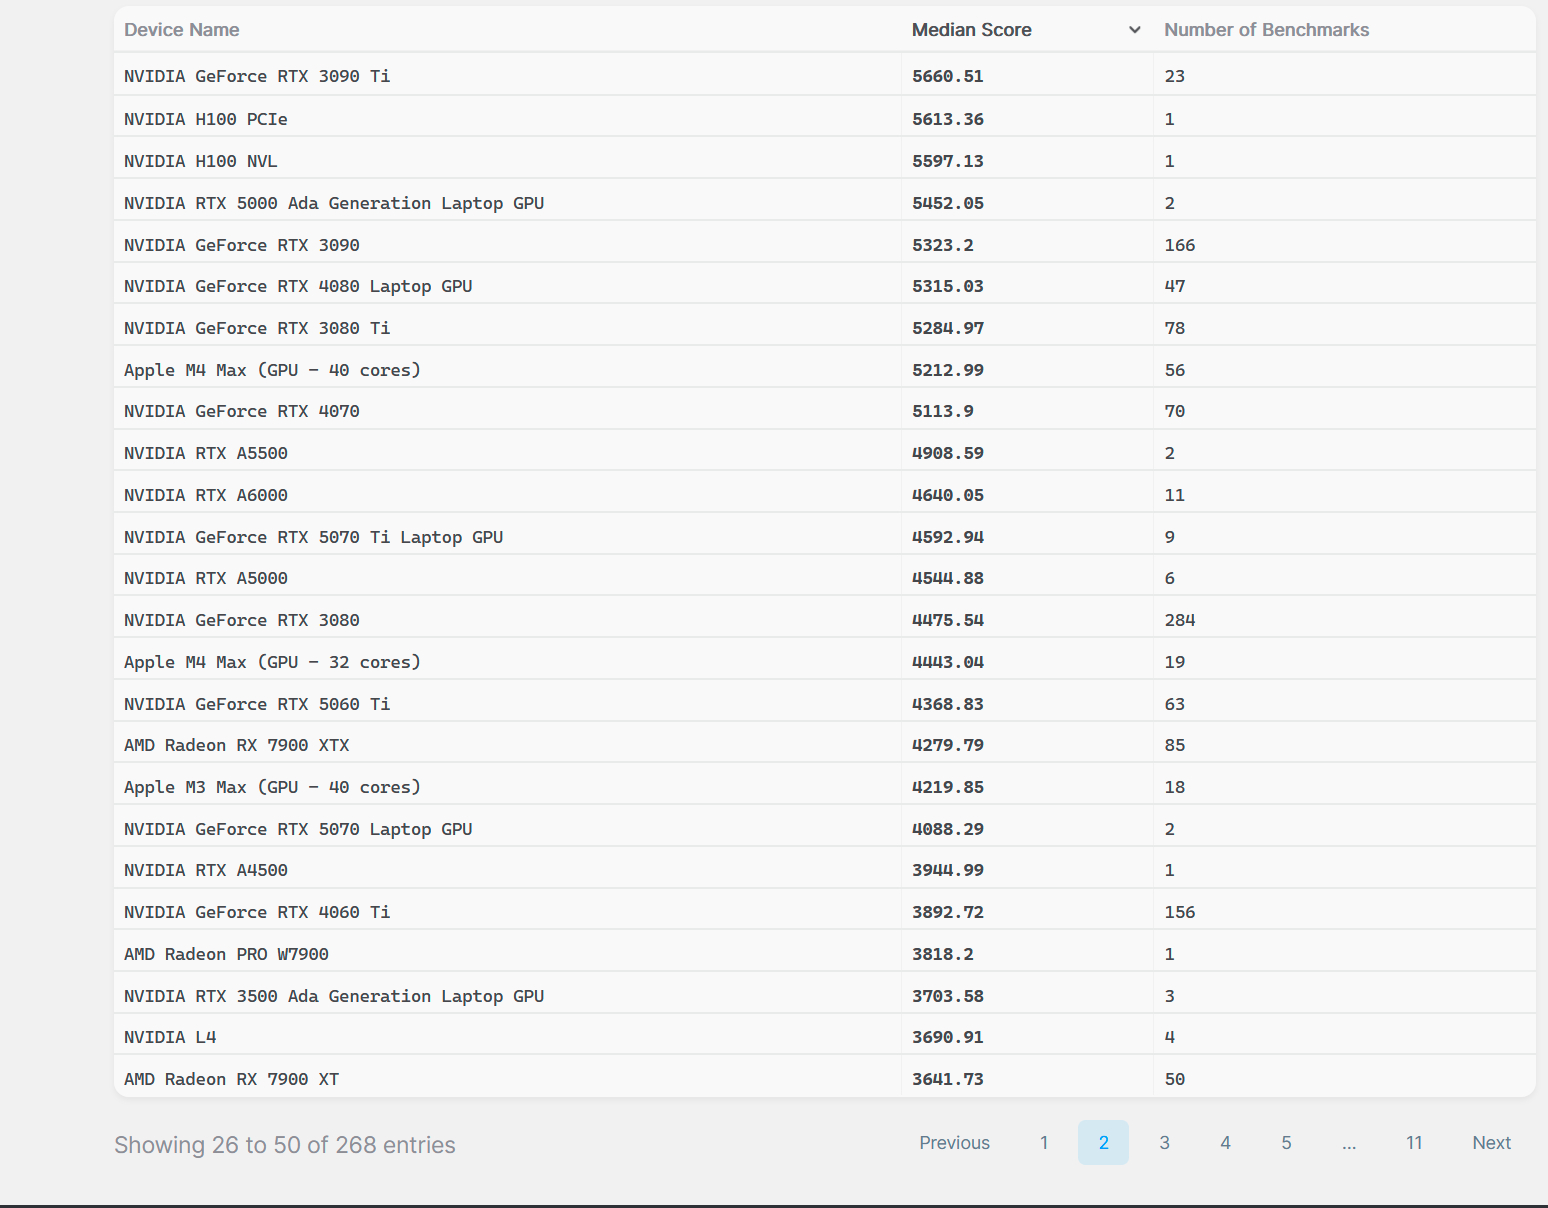Select NVIDIA GeForce RTX 4070 name
The width and height of the screenshot is (1548, 1208).
point(242,411)
